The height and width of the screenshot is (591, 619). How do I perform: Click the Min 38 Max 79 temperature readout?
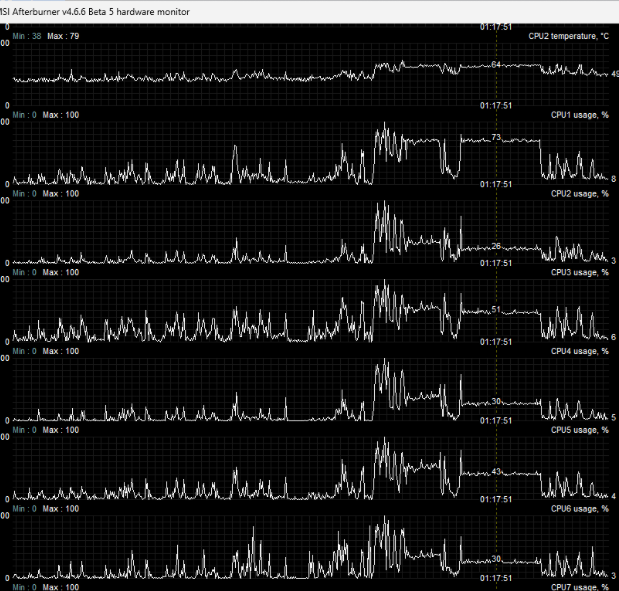(x=46, y=36)
